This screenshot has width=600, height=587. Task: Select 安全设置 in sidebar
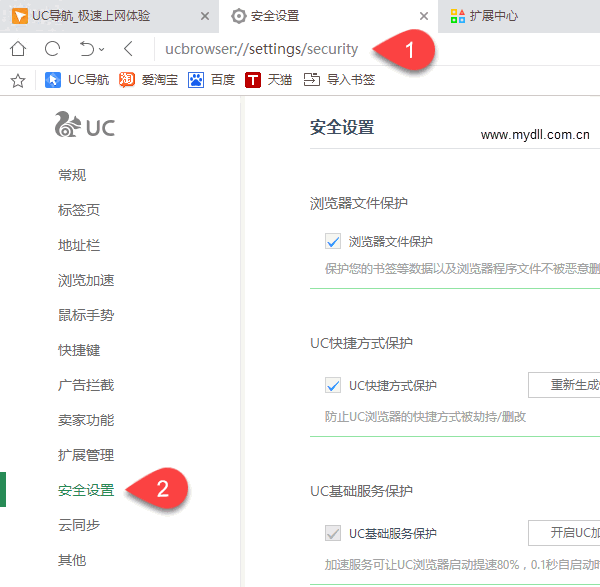click(x=86, y=490)
